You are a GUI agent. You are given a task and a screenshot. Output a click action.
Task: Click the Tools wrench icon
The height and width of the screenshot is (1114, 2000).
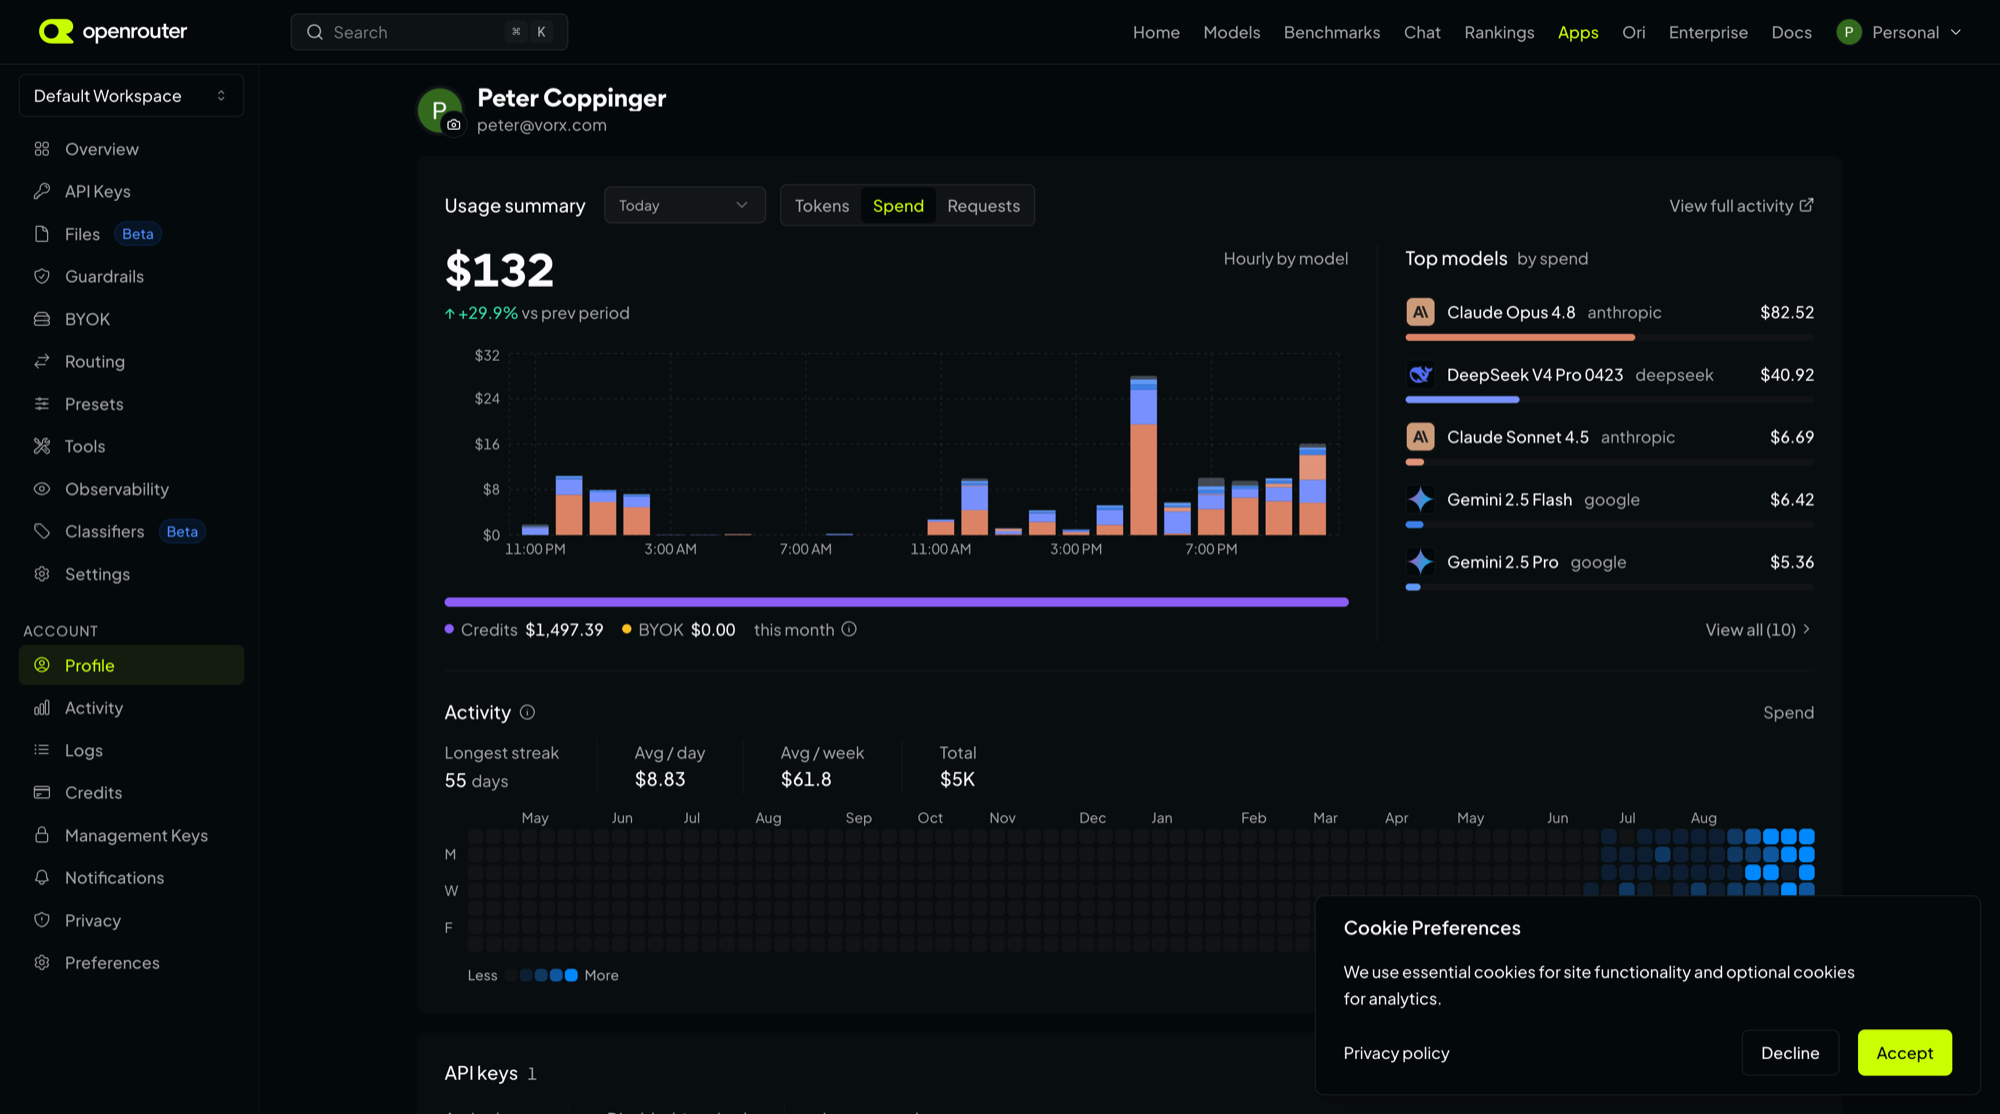[42, 446]
